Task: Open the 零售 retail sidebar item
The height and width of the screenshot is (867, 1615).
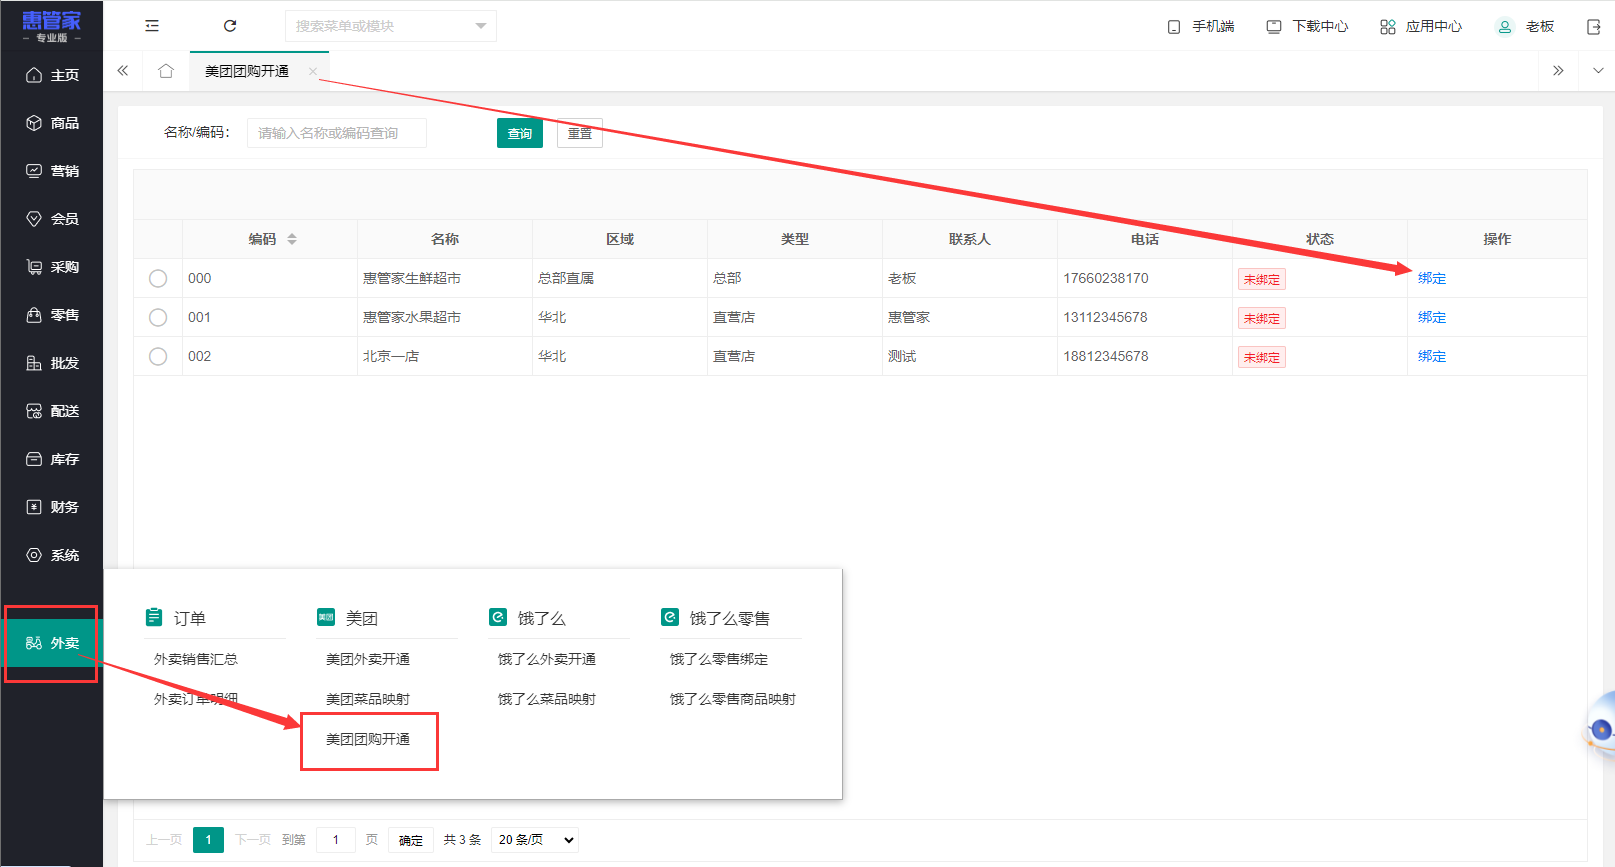Action: [x=52, y=315]
